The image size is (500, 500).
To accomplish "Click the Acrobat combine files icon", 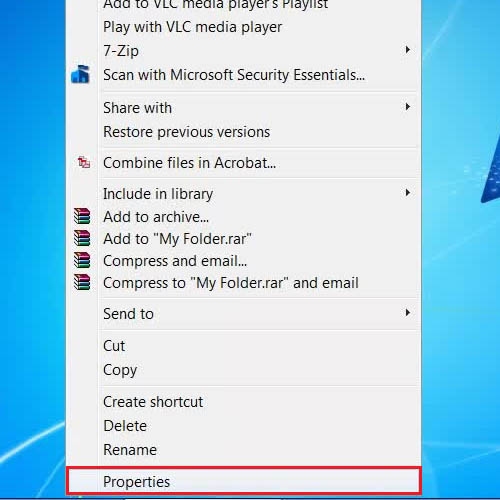I will tap(84, 163).
